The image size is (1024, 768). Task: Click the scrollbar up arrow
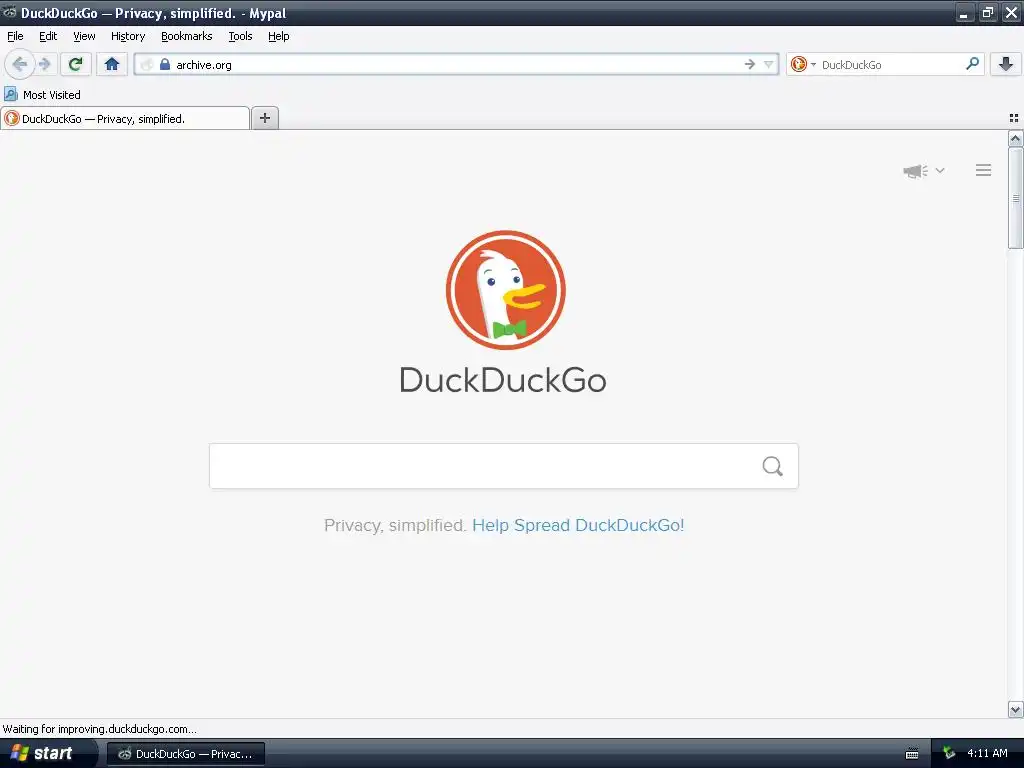tap(1015, 138)
